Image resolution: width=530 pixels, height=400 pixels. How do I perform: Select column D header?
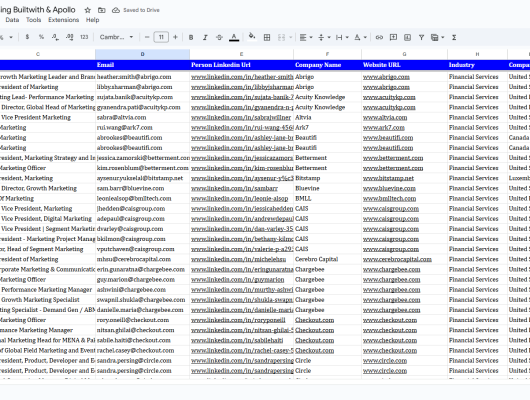click(x=142, y=54)
